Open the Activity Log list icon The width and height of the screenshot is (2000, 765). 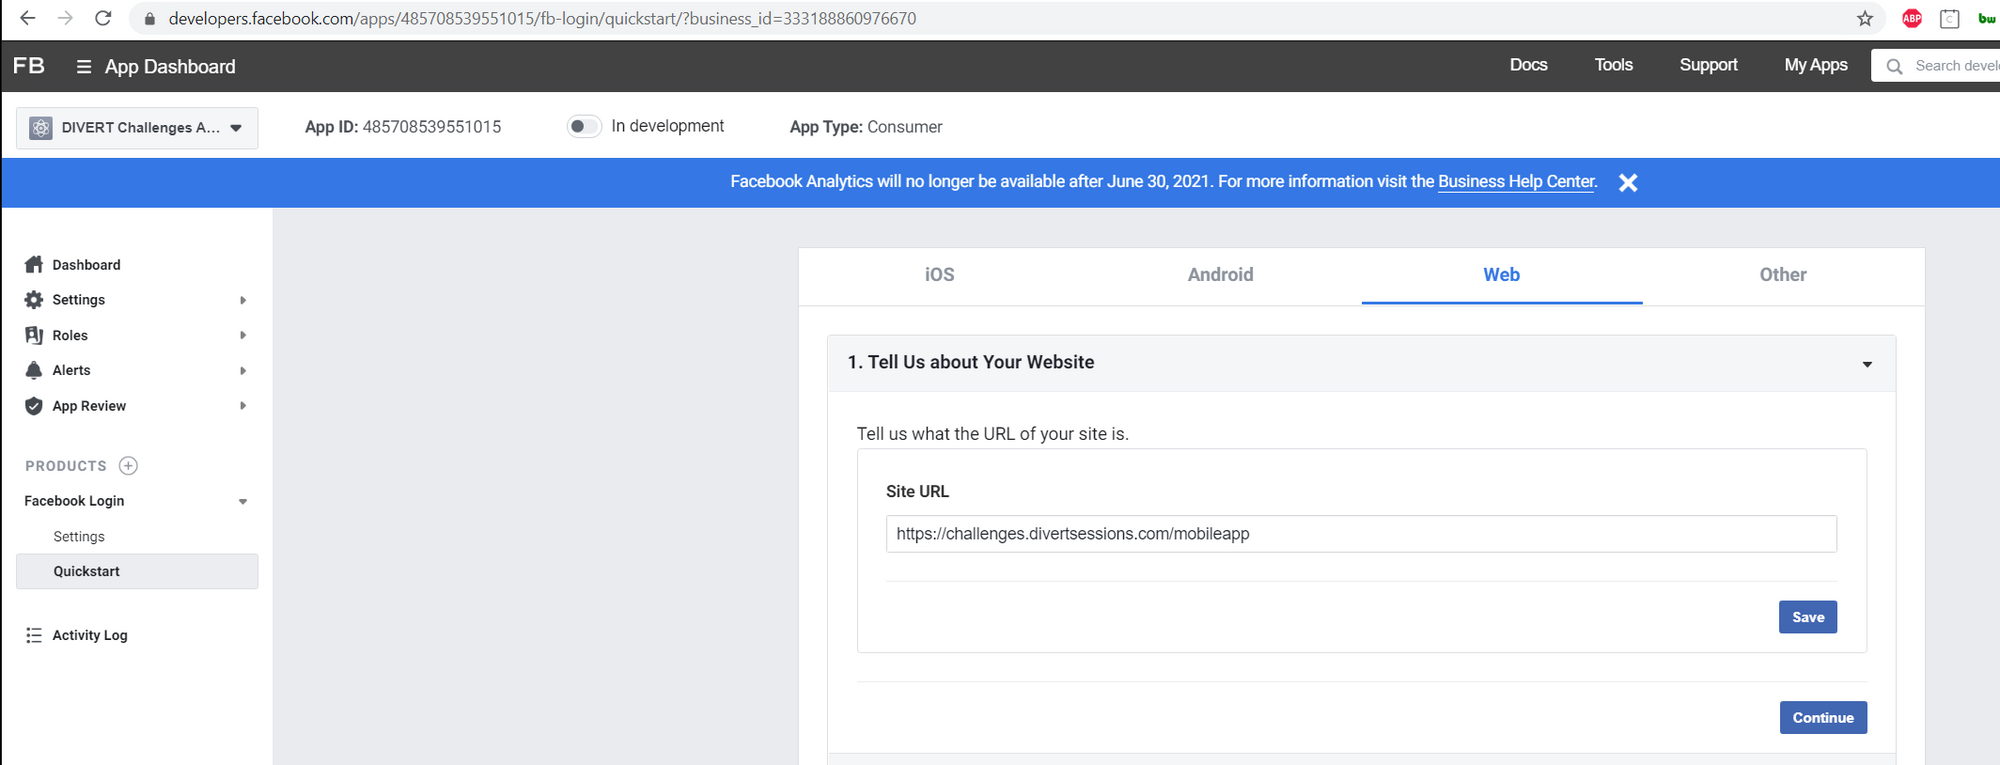pyautogui.click(x=34, y=635)
